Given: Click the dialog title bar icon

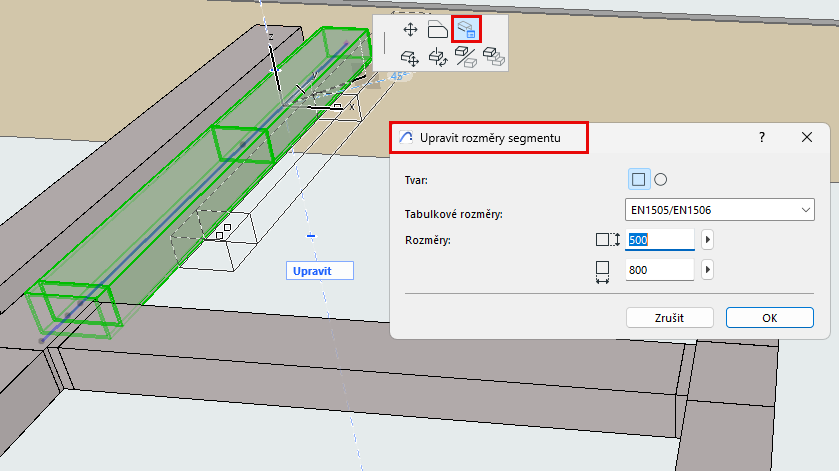Looking at the screenshot, I should (406, 138).
